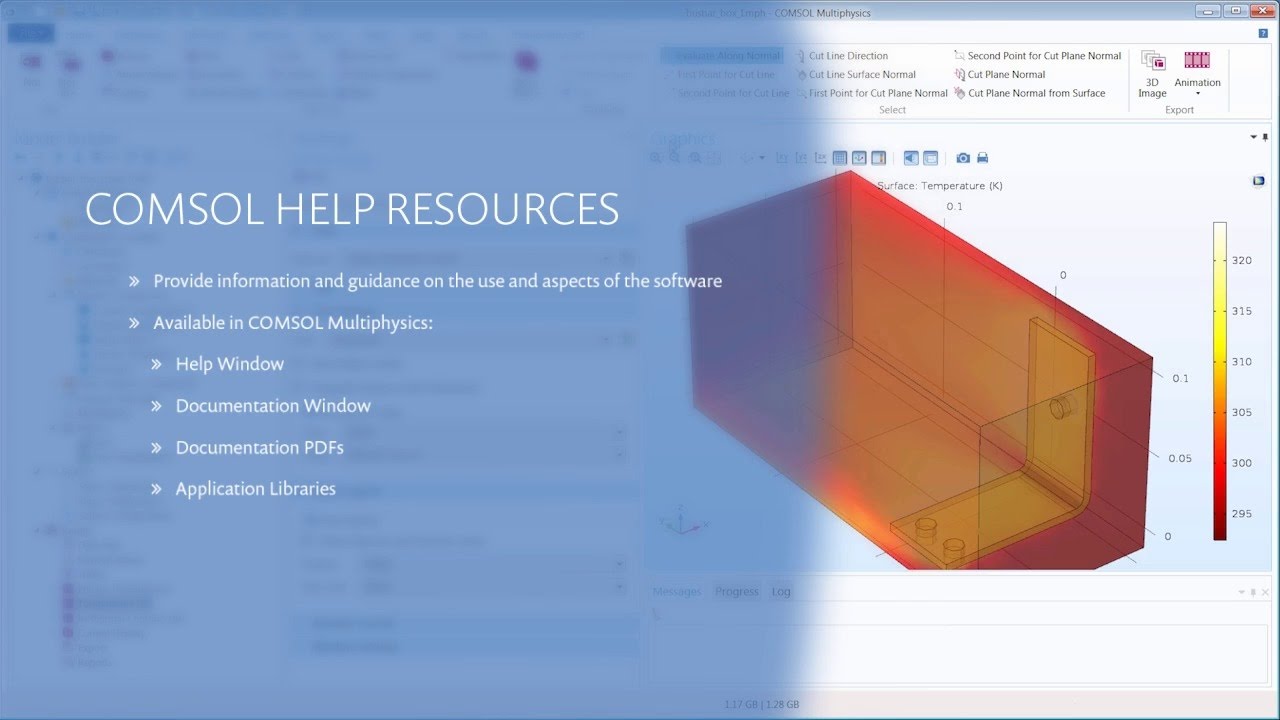1280x720 pixels.
Task: Click the Evaluate Along Normal button
Action: tap(721, 56)
